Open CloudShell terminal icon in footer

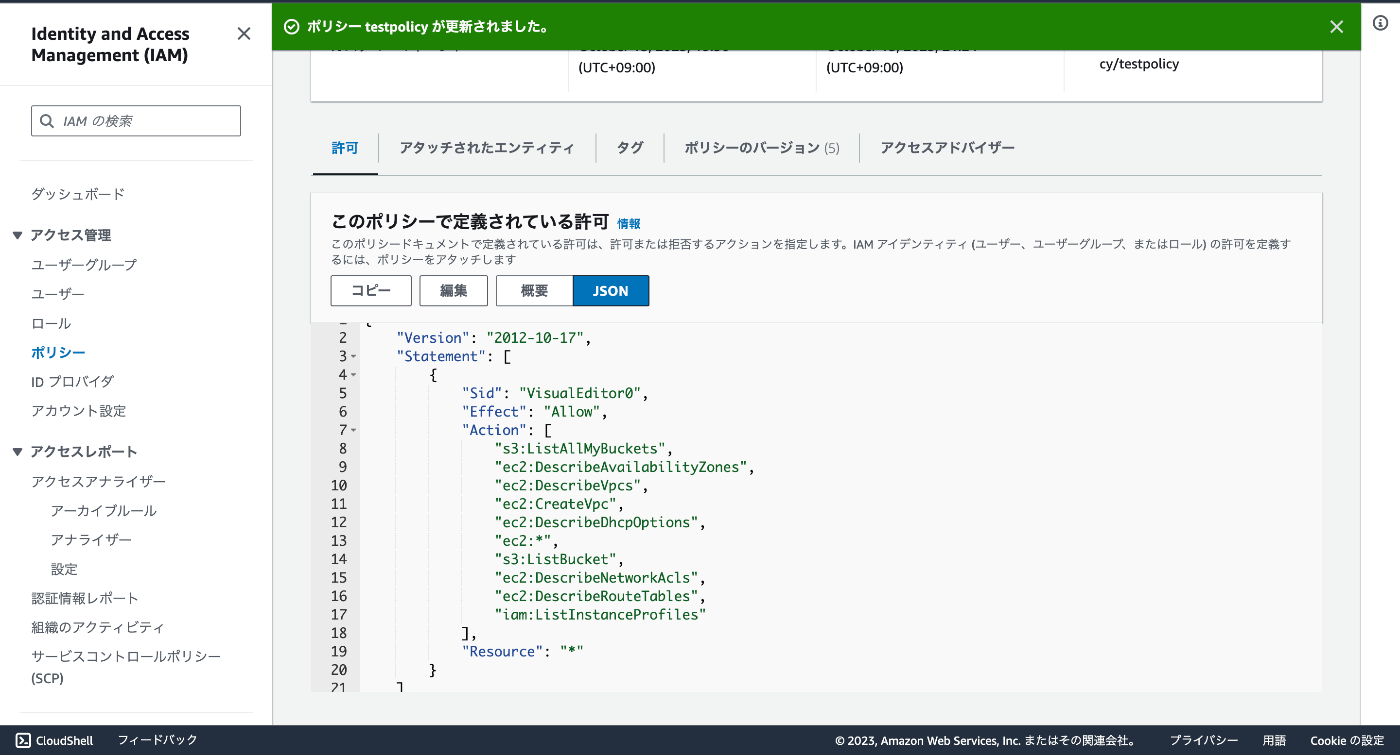coord(23,740)
